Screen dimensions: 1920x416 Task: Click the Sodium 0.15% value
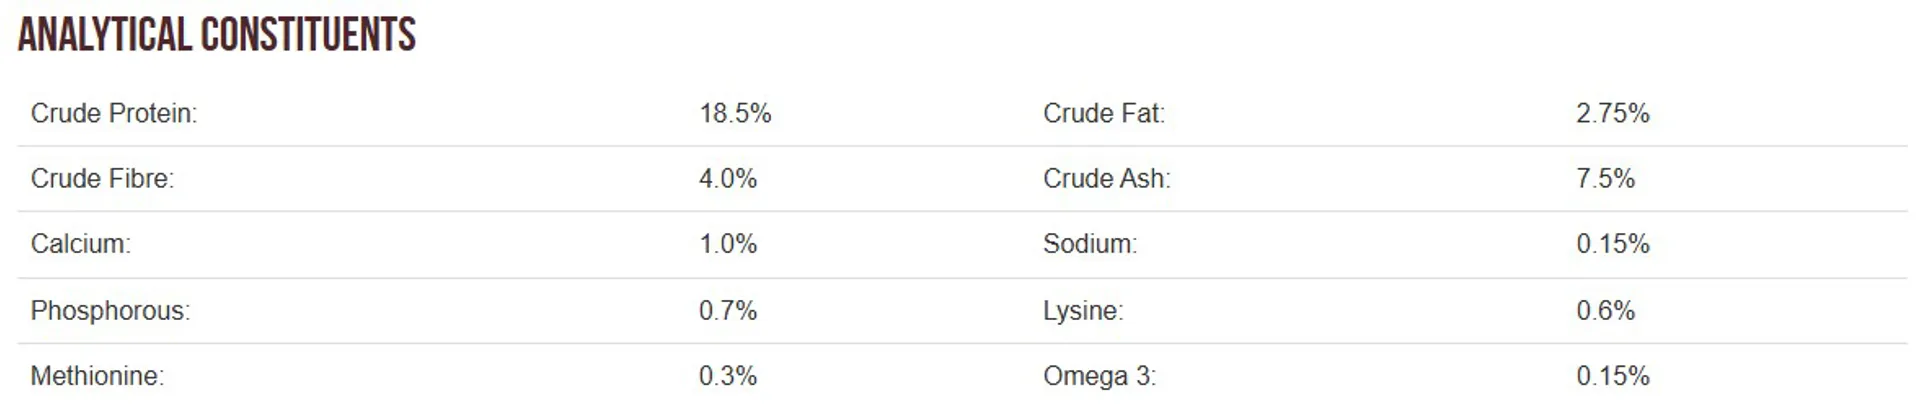pos(1613,244)
